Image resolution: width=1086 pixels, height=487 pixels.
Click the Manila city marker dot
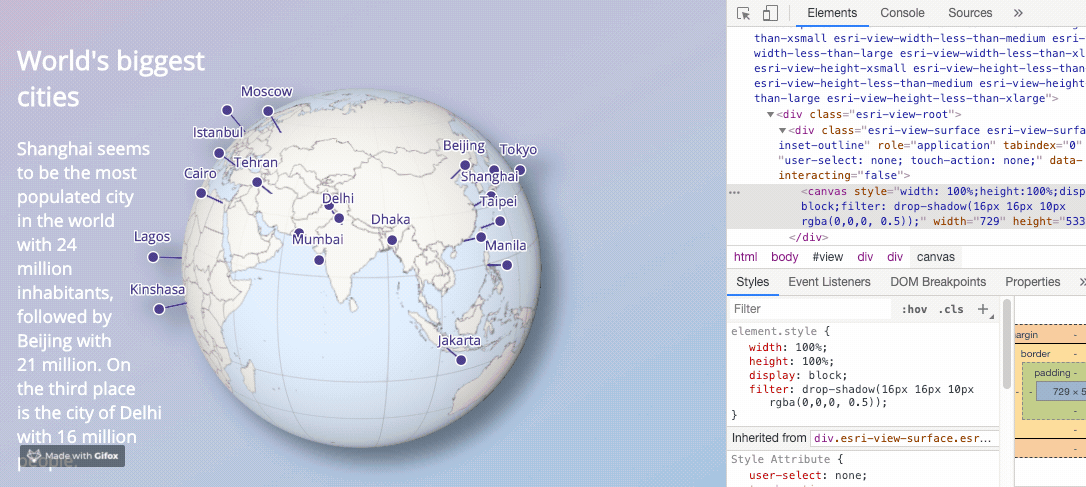[507, 265]
